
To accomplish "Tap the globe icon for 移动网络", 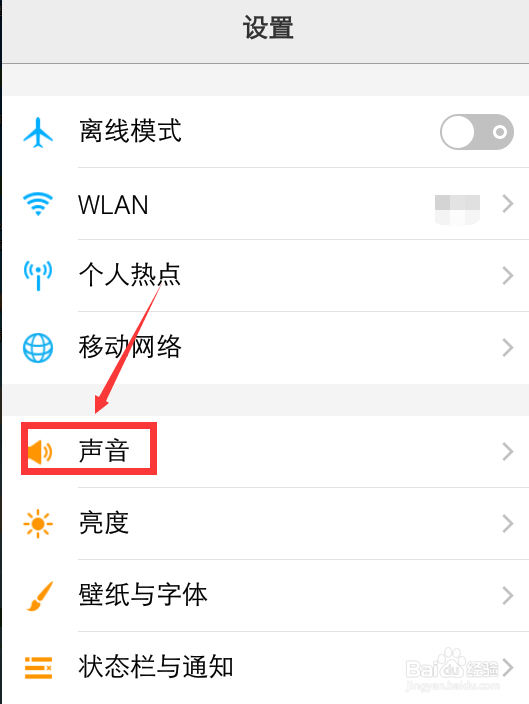I will (x=38, y=348).
